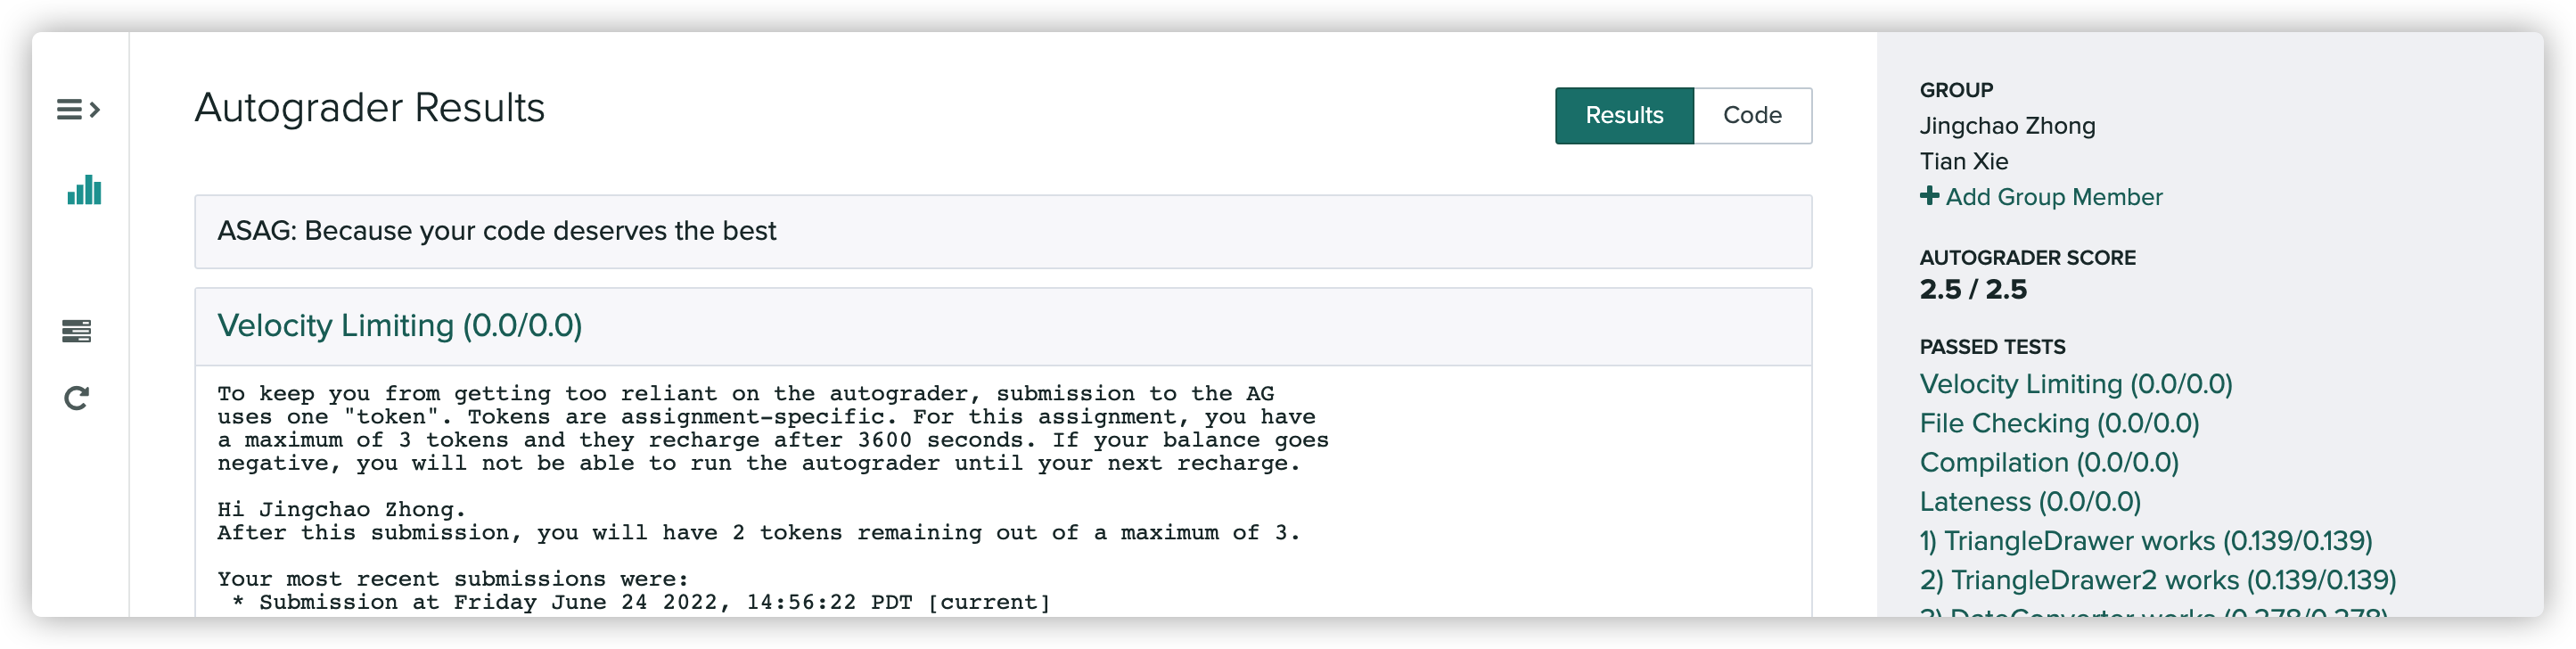
Task: Click the Add Group Member link
Action: click(x=2053, y=197)
